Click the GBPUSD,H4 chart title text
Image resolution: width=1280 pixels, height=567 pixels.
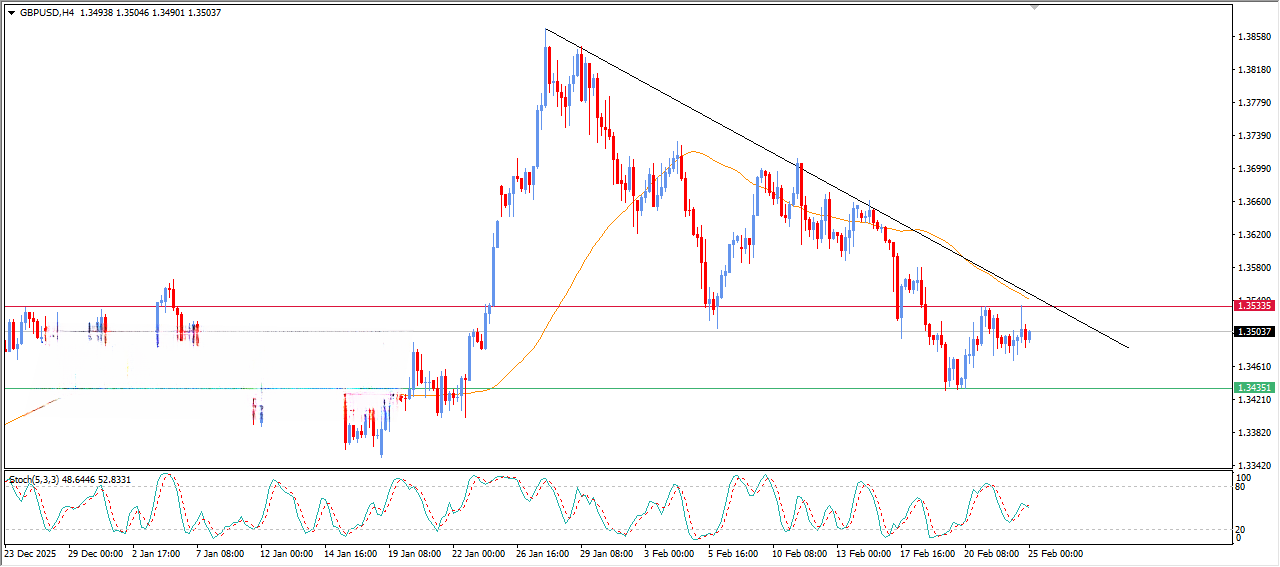pos(47,13)
